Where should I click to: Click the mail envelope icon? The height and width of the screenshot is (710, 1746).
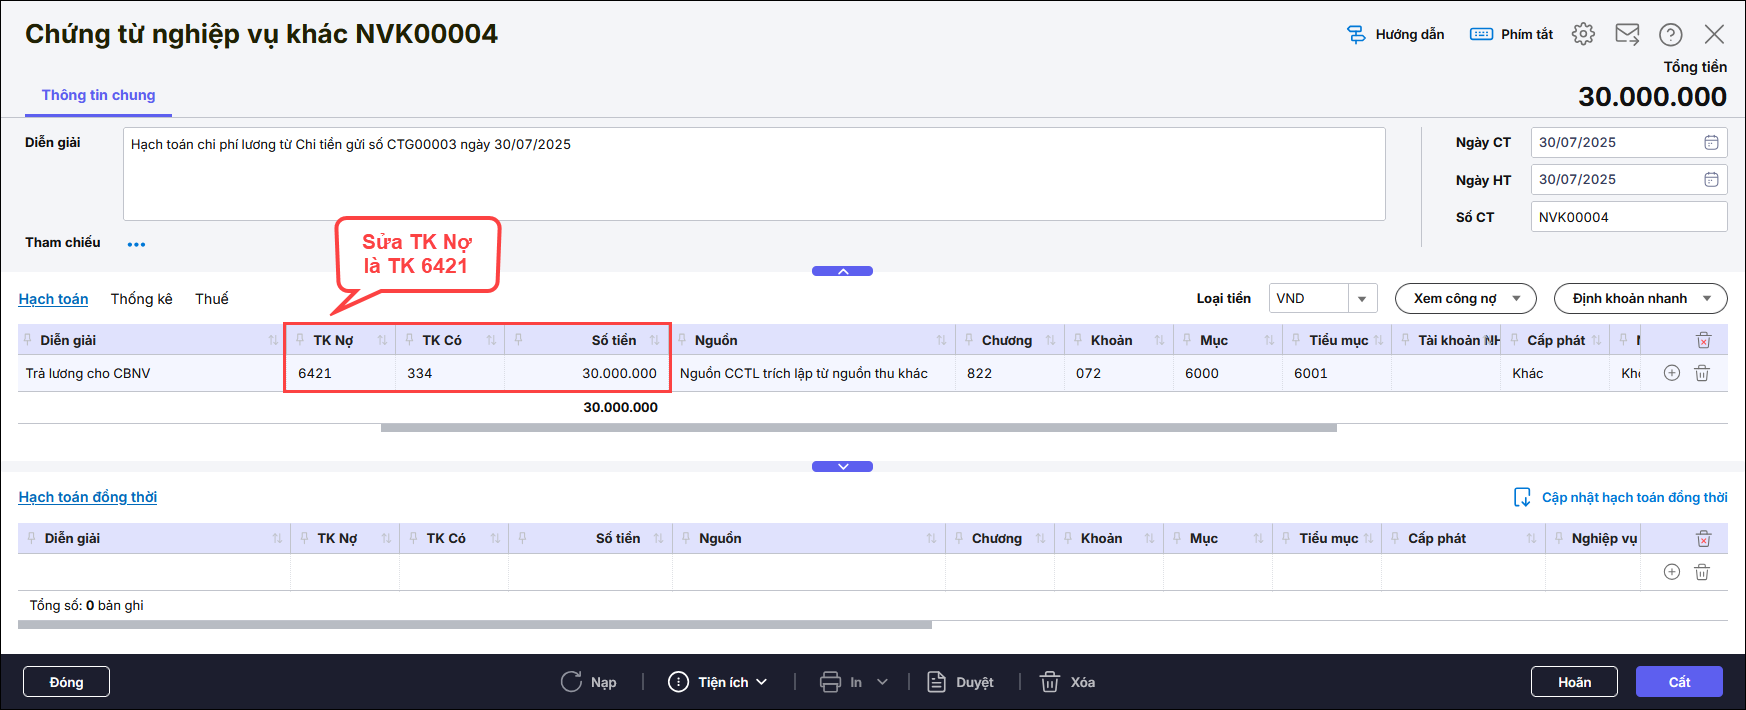click(1627, 34)
